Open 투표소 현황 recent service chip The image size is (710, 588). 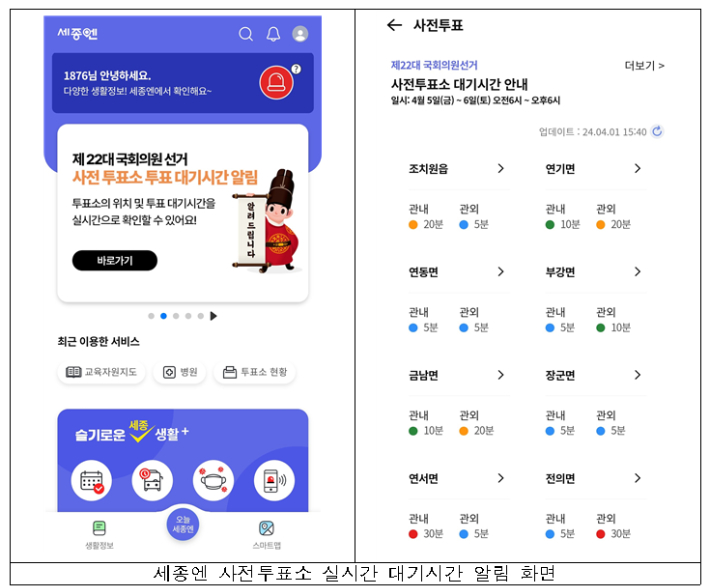point(254,372)
